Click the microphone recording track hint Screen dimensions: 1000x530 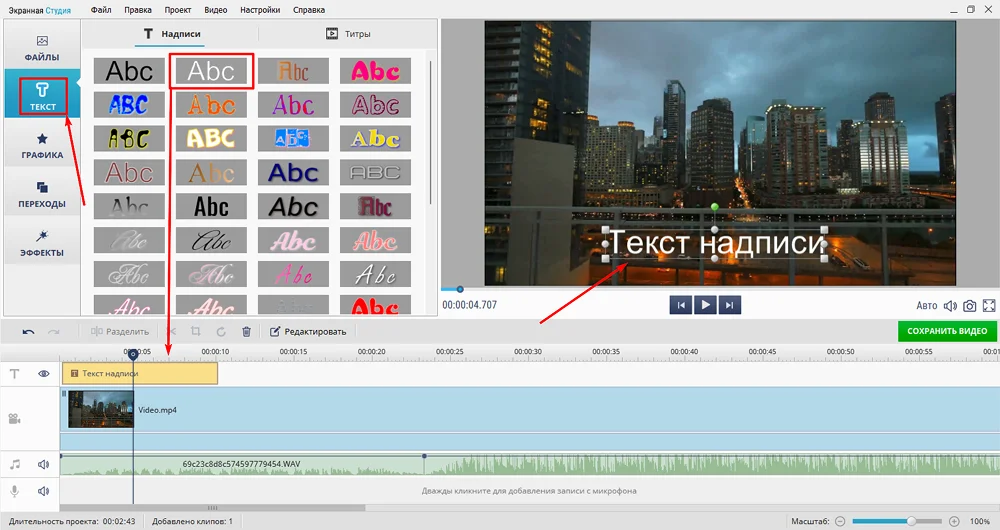tap(529, 491)
